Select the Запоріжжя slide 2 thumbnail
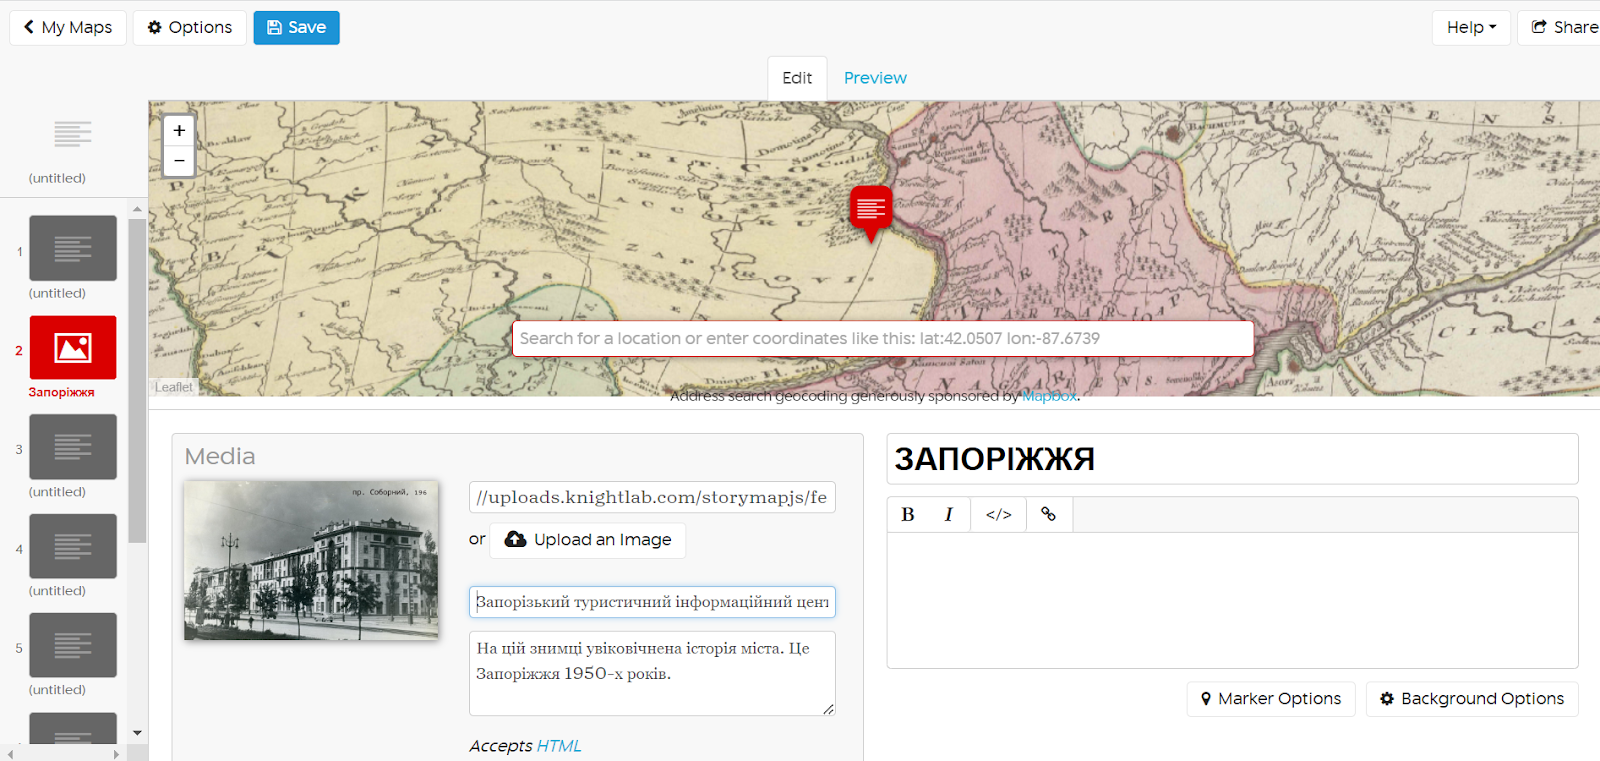This screenshot has height=761, width=1600. (73, 348)
